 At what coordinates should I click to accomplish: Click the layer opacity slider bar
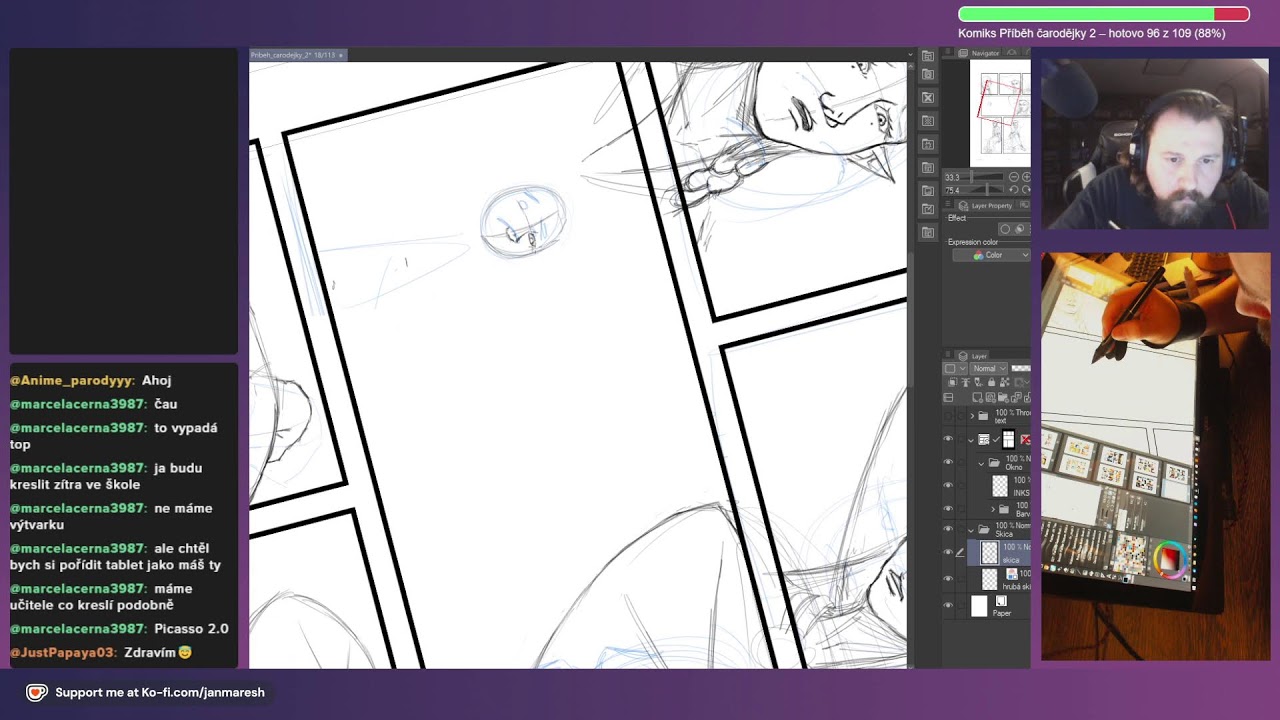[x=1021, y=368]
